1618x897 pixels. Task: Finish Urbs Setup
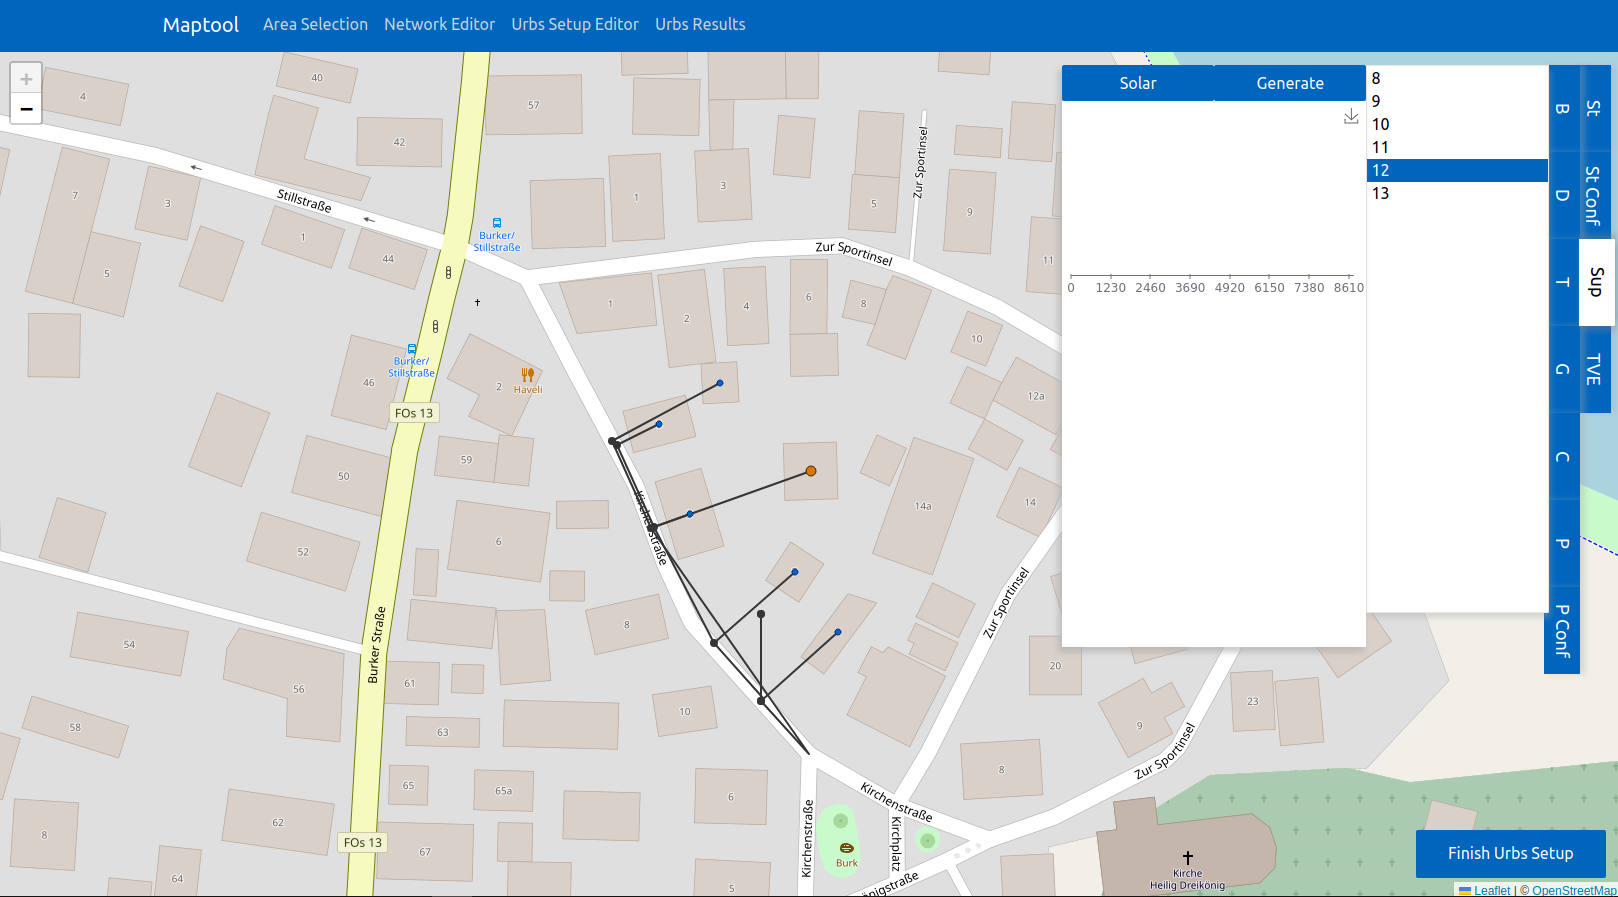click(x=1511, y=853)
